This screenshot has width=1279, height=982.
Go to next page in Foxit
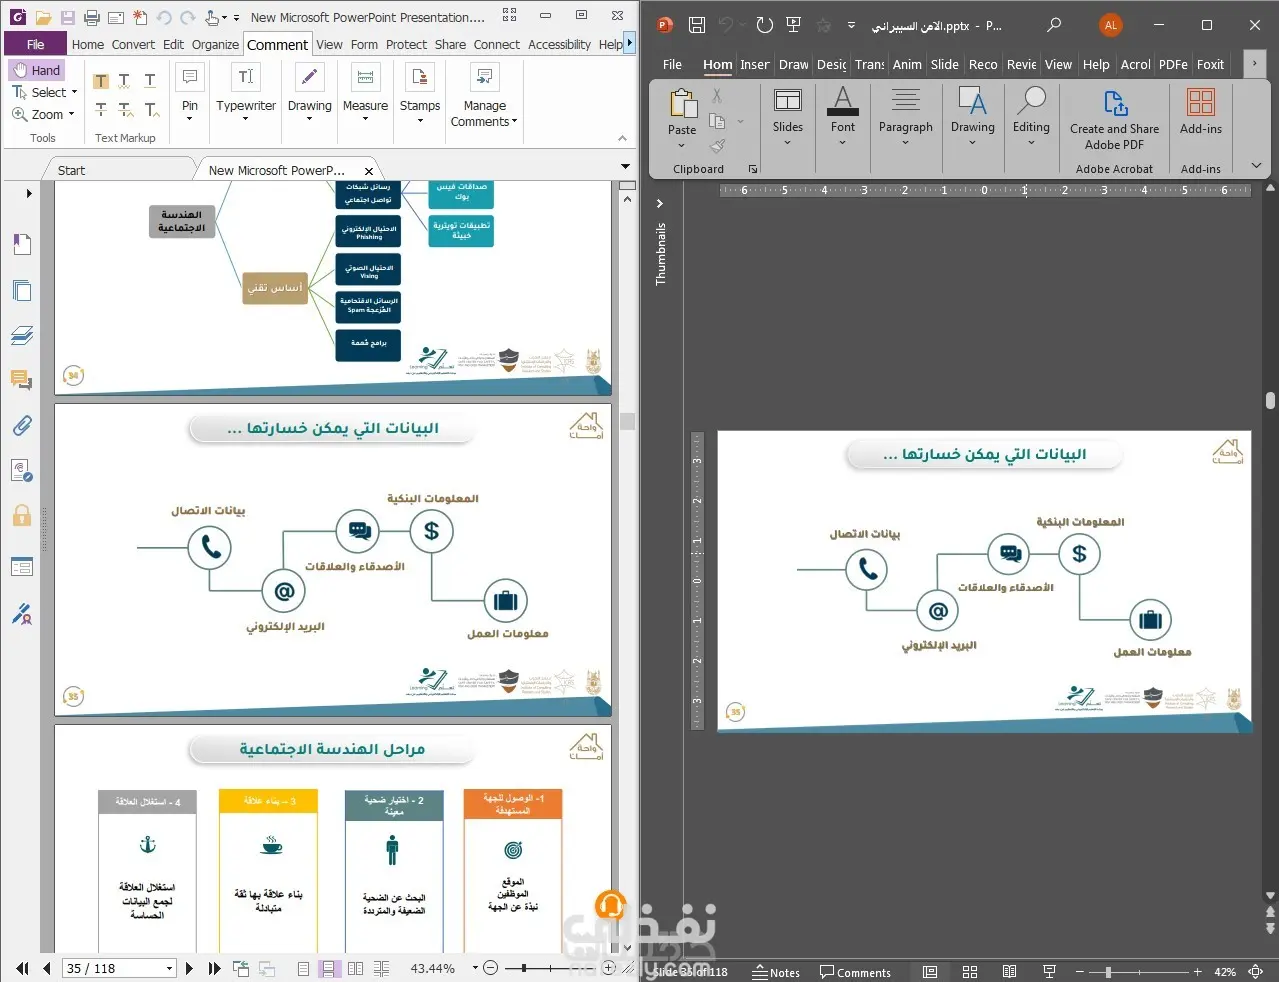point(189,968)
